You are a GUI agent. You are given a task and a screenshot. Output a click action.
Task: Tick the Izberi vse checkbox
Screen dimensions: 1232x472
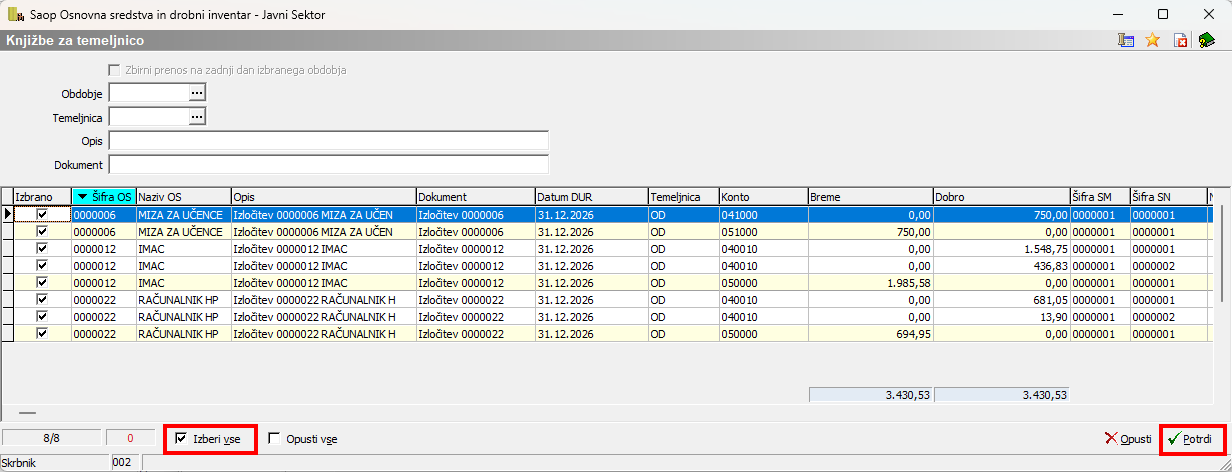[x=181, y=438]
